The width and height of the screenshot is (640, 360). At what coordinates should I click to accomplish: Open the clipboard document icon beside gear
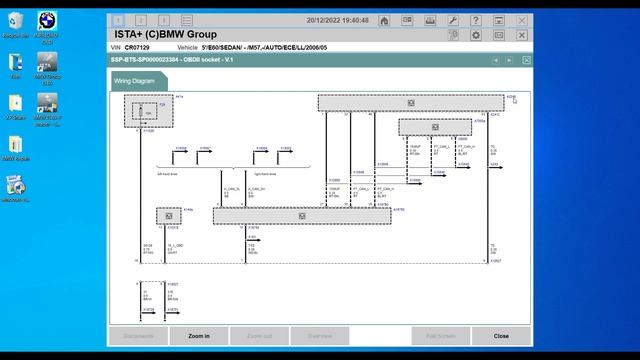coord(453,35)
